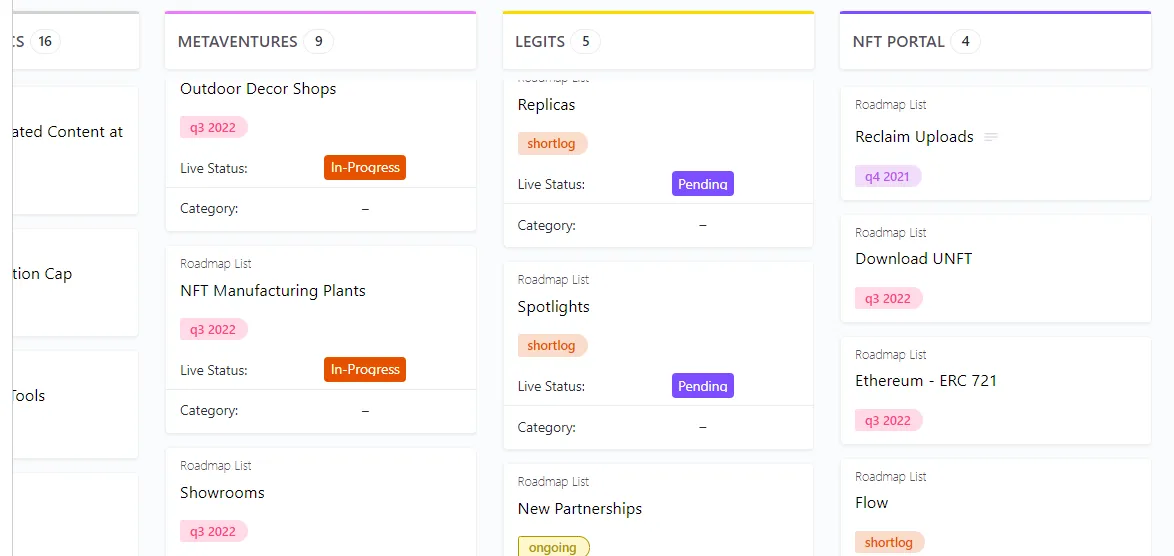Change In-Progress status on Outdoor Decor Shops

[x=365, y=168]
